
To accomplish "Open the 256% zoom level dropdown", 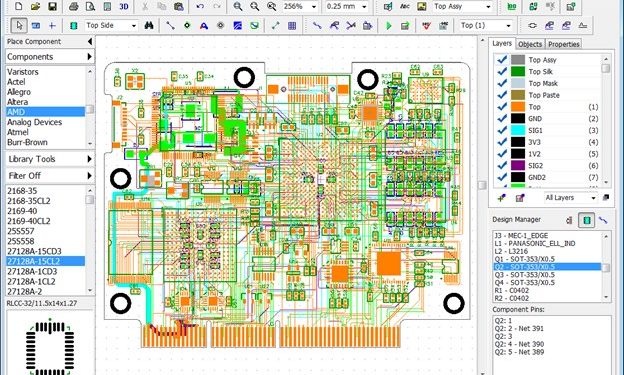I will point(314,7).
